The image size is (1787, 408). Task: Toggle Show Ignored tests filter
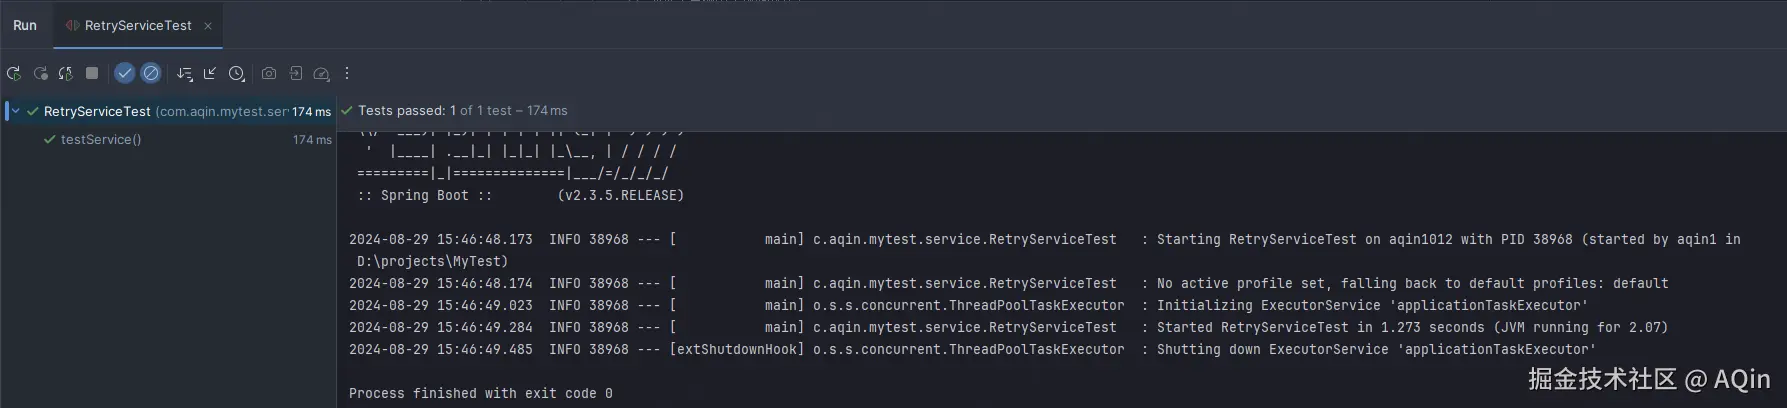(x=150, y=73)
